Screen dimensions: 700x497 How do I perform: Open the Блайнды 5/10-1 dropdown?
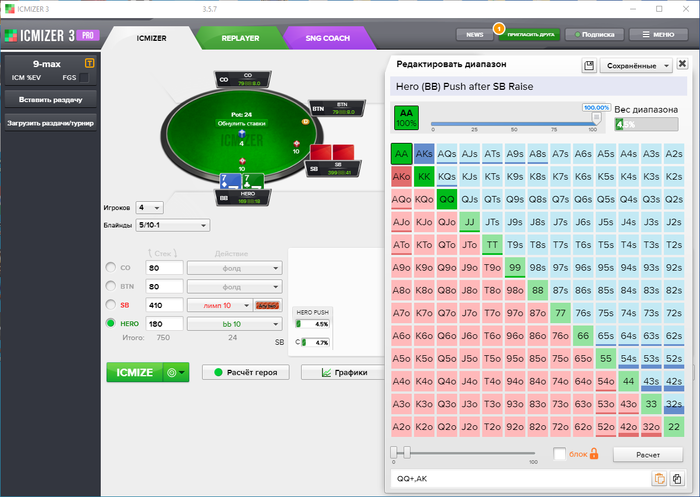(x=172, y=225)
